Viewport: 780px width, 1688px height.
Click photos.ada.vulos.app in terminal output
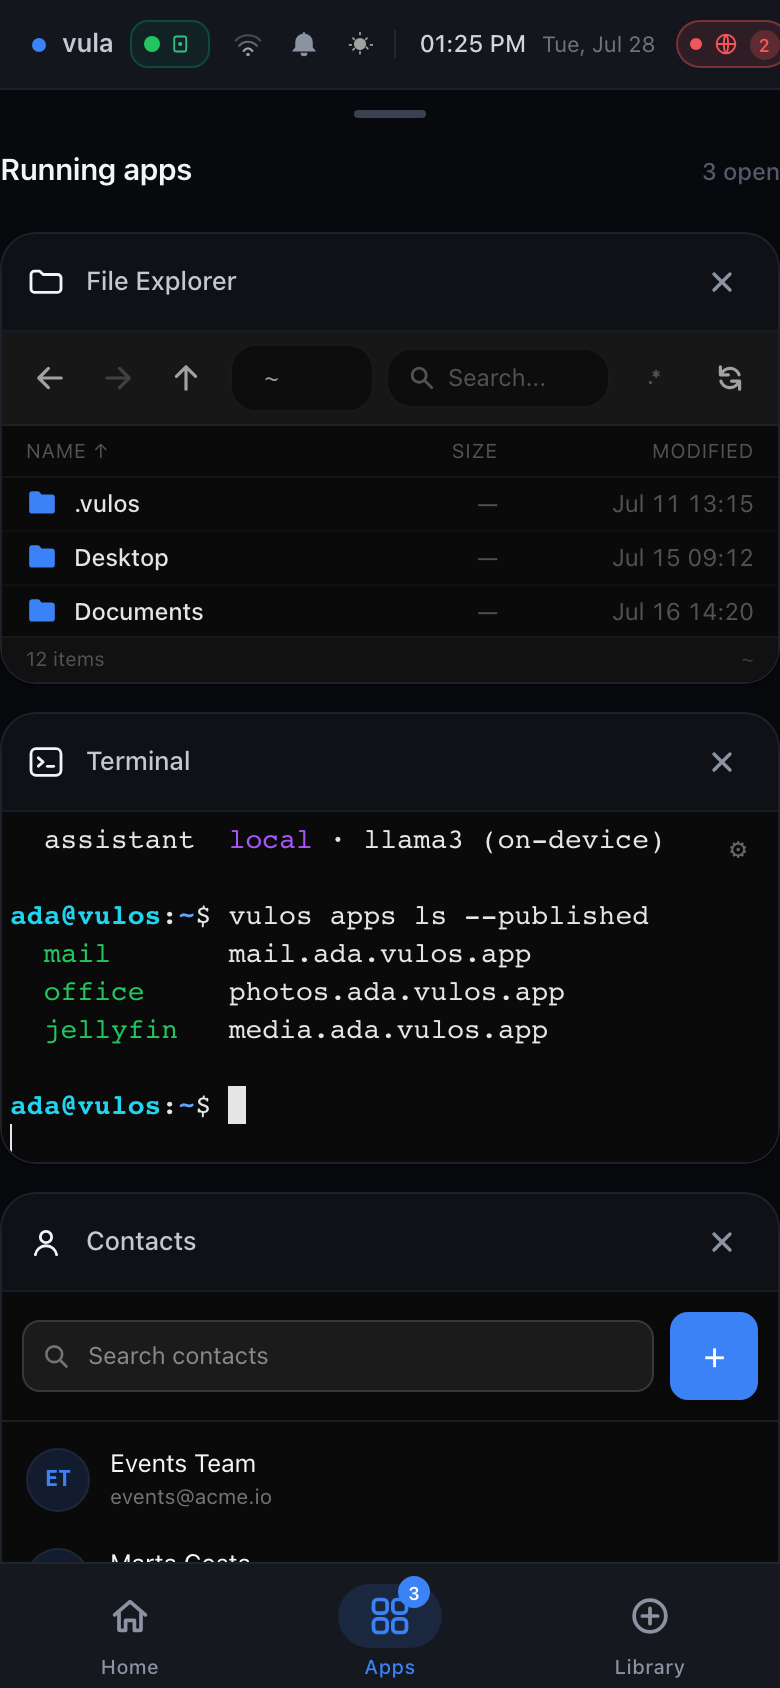[396, 992]
